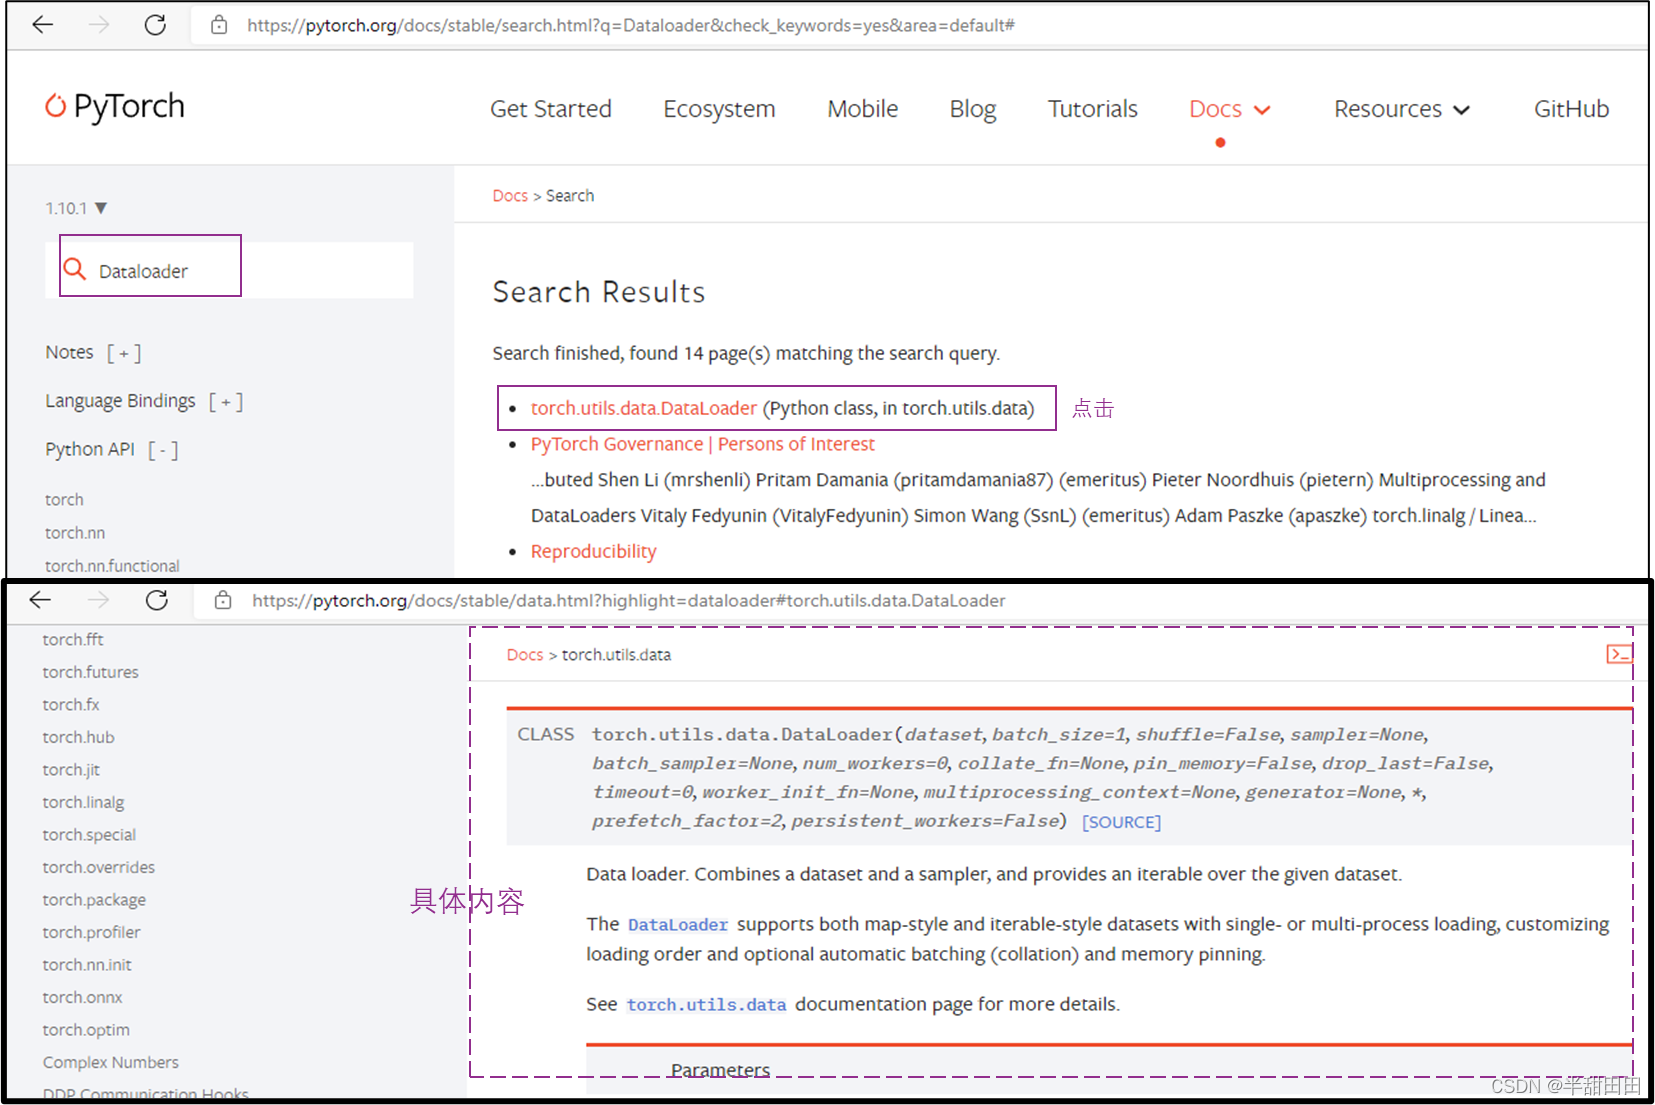Open Resources dropdown menu
The image size is (1655, 1105).
tap(1401, 109)
